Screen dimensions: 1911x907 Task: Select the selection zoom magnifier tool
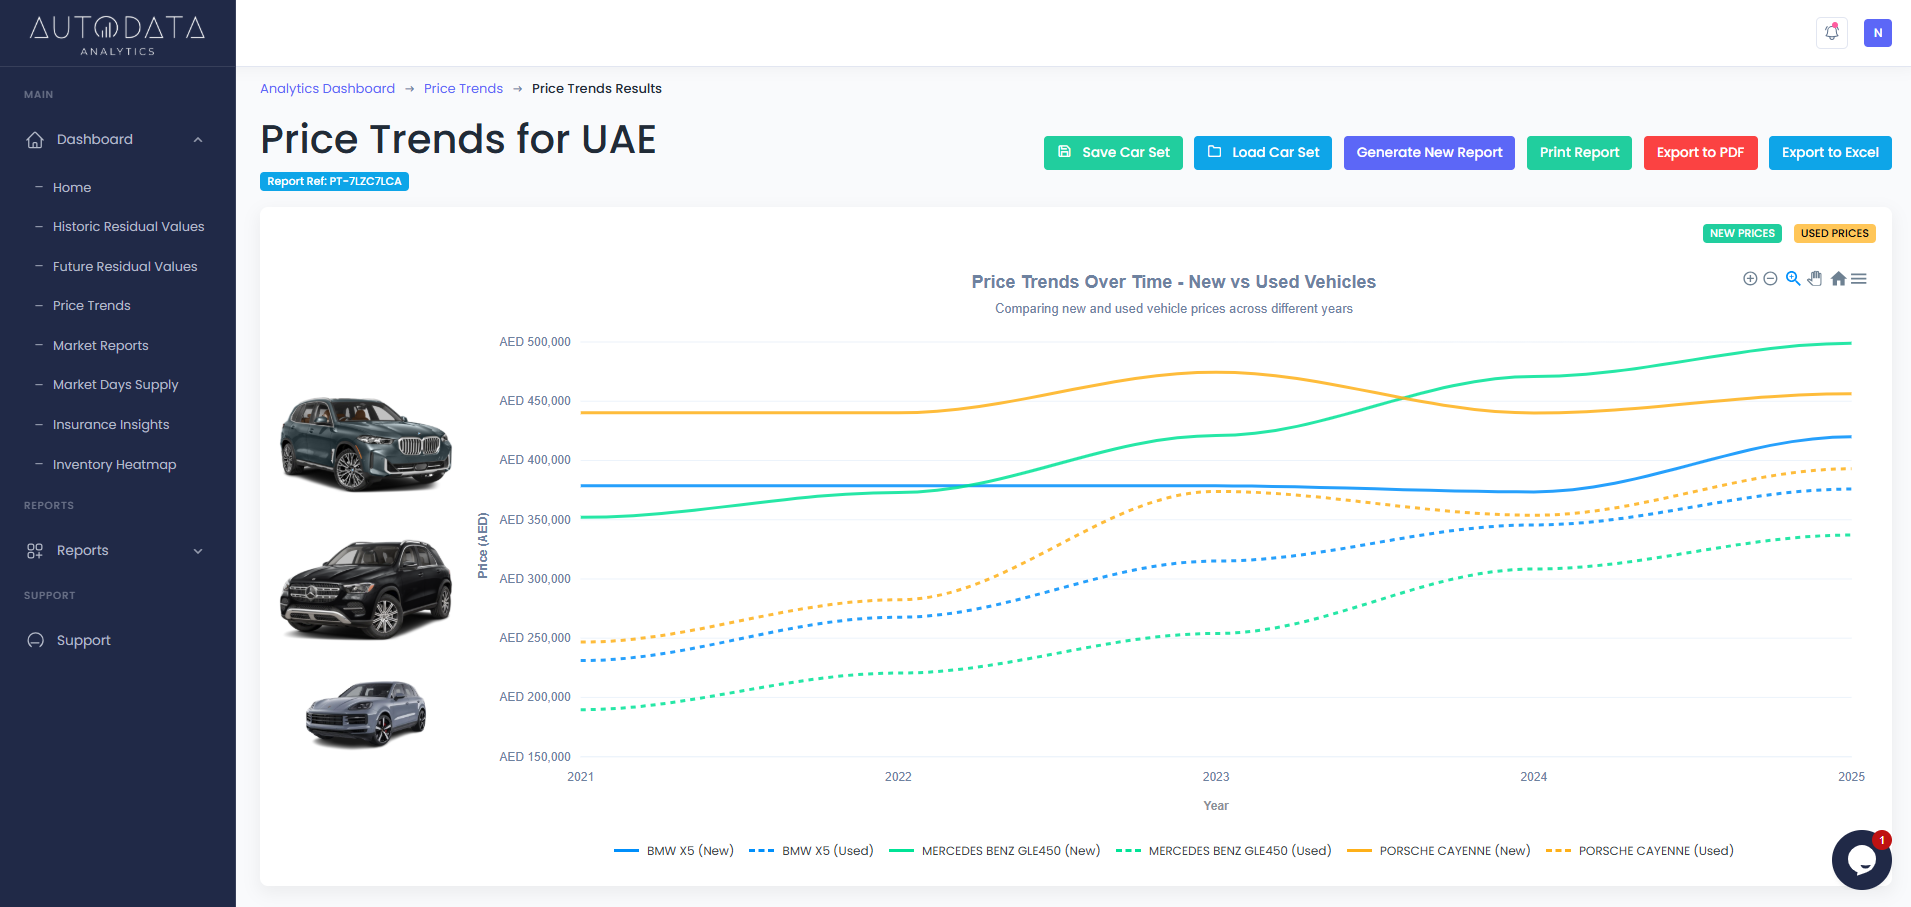tap(1793, 279)
